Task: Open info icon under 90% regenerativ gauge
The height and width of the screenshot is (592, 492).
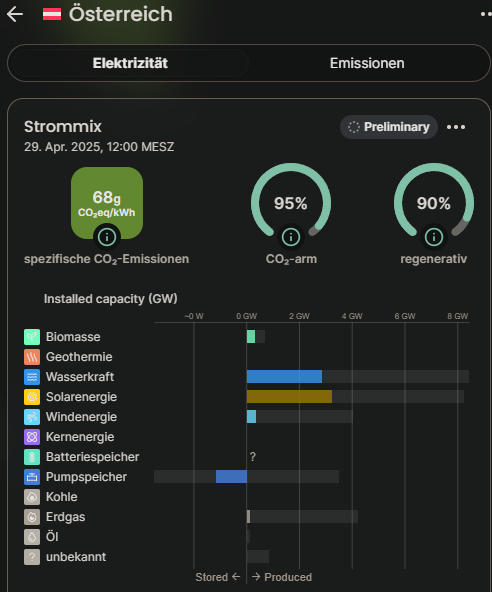Action: click(x=433, y=237)
